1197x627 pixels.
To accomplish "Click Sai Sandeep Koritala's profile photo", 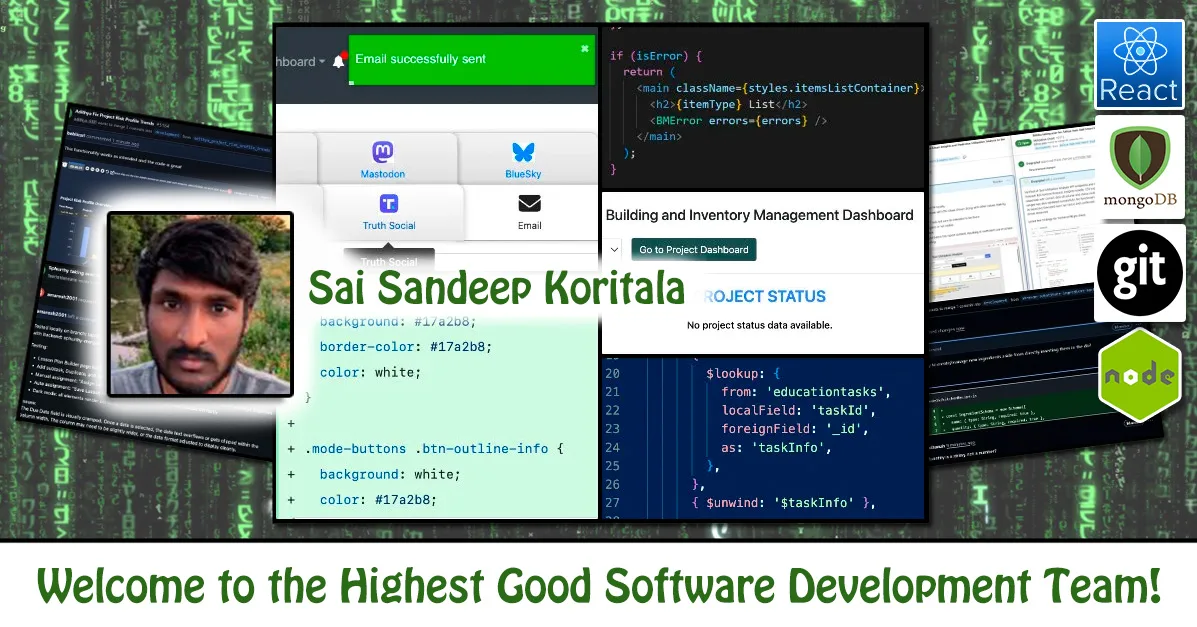I will (200, 305).
